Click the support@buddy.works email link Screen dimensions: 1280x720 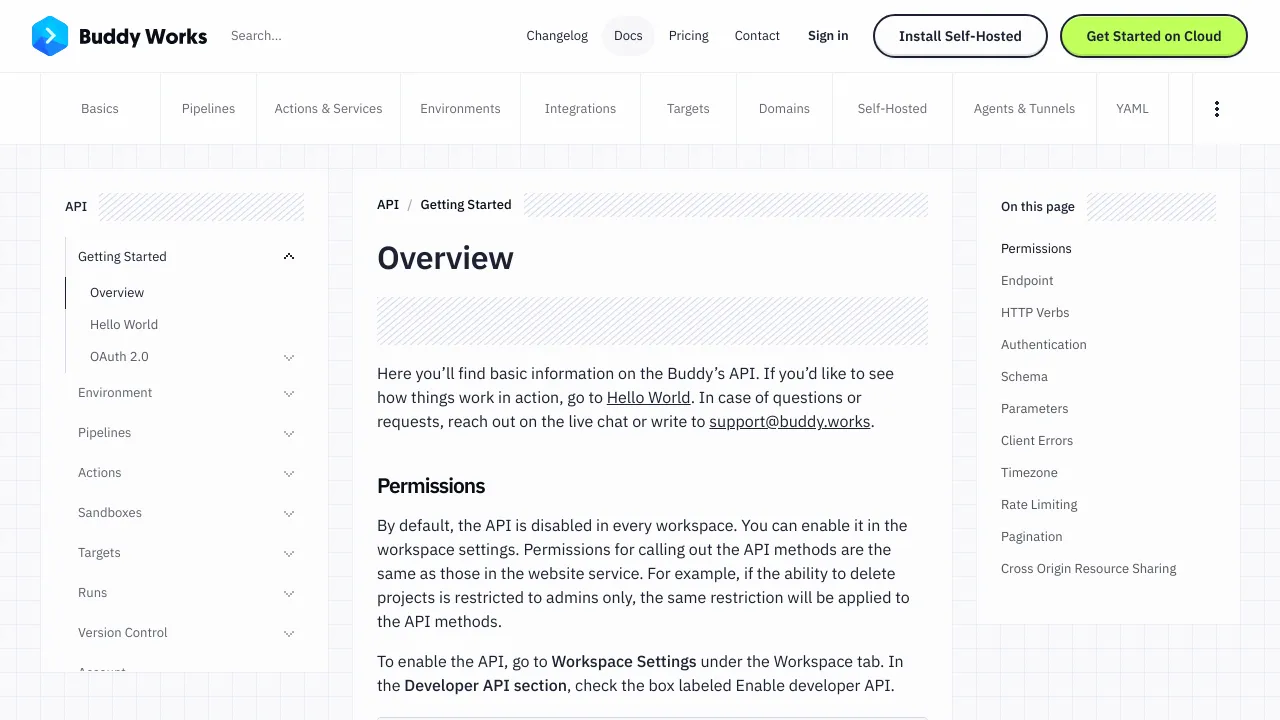(790, 421)
